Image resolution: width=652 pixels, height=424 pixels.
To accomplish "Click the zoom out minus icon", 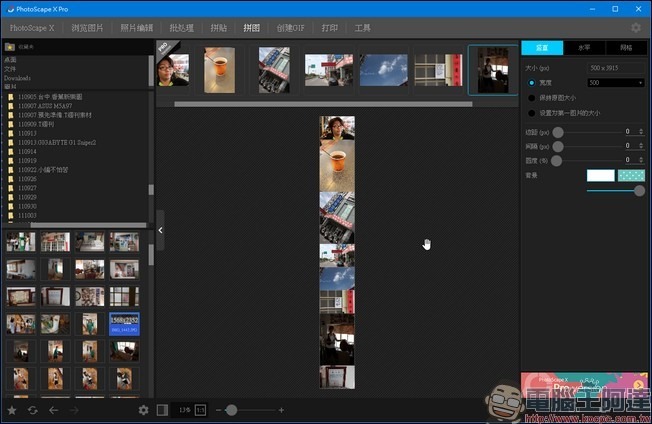I will click(x=219, y=410).
